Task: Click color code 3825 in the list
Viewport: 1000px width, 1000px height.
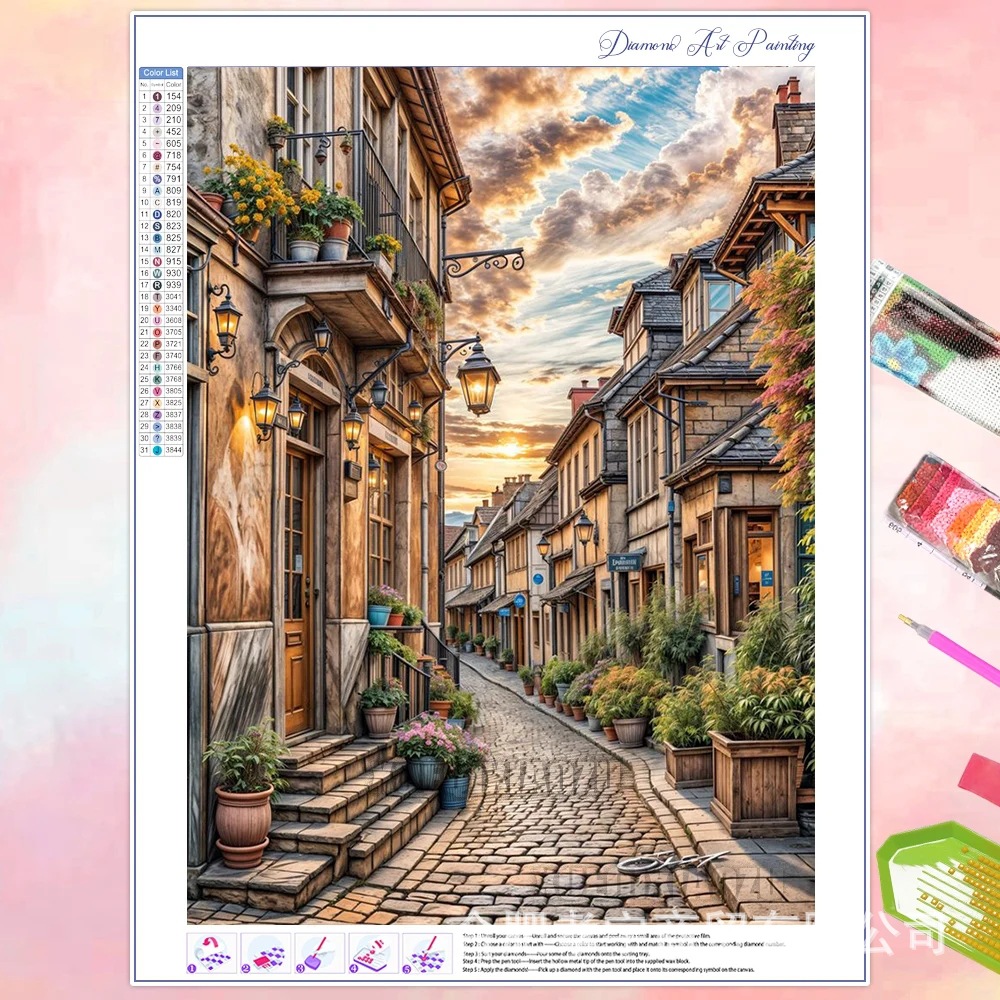Action: [x=173, y=403]
